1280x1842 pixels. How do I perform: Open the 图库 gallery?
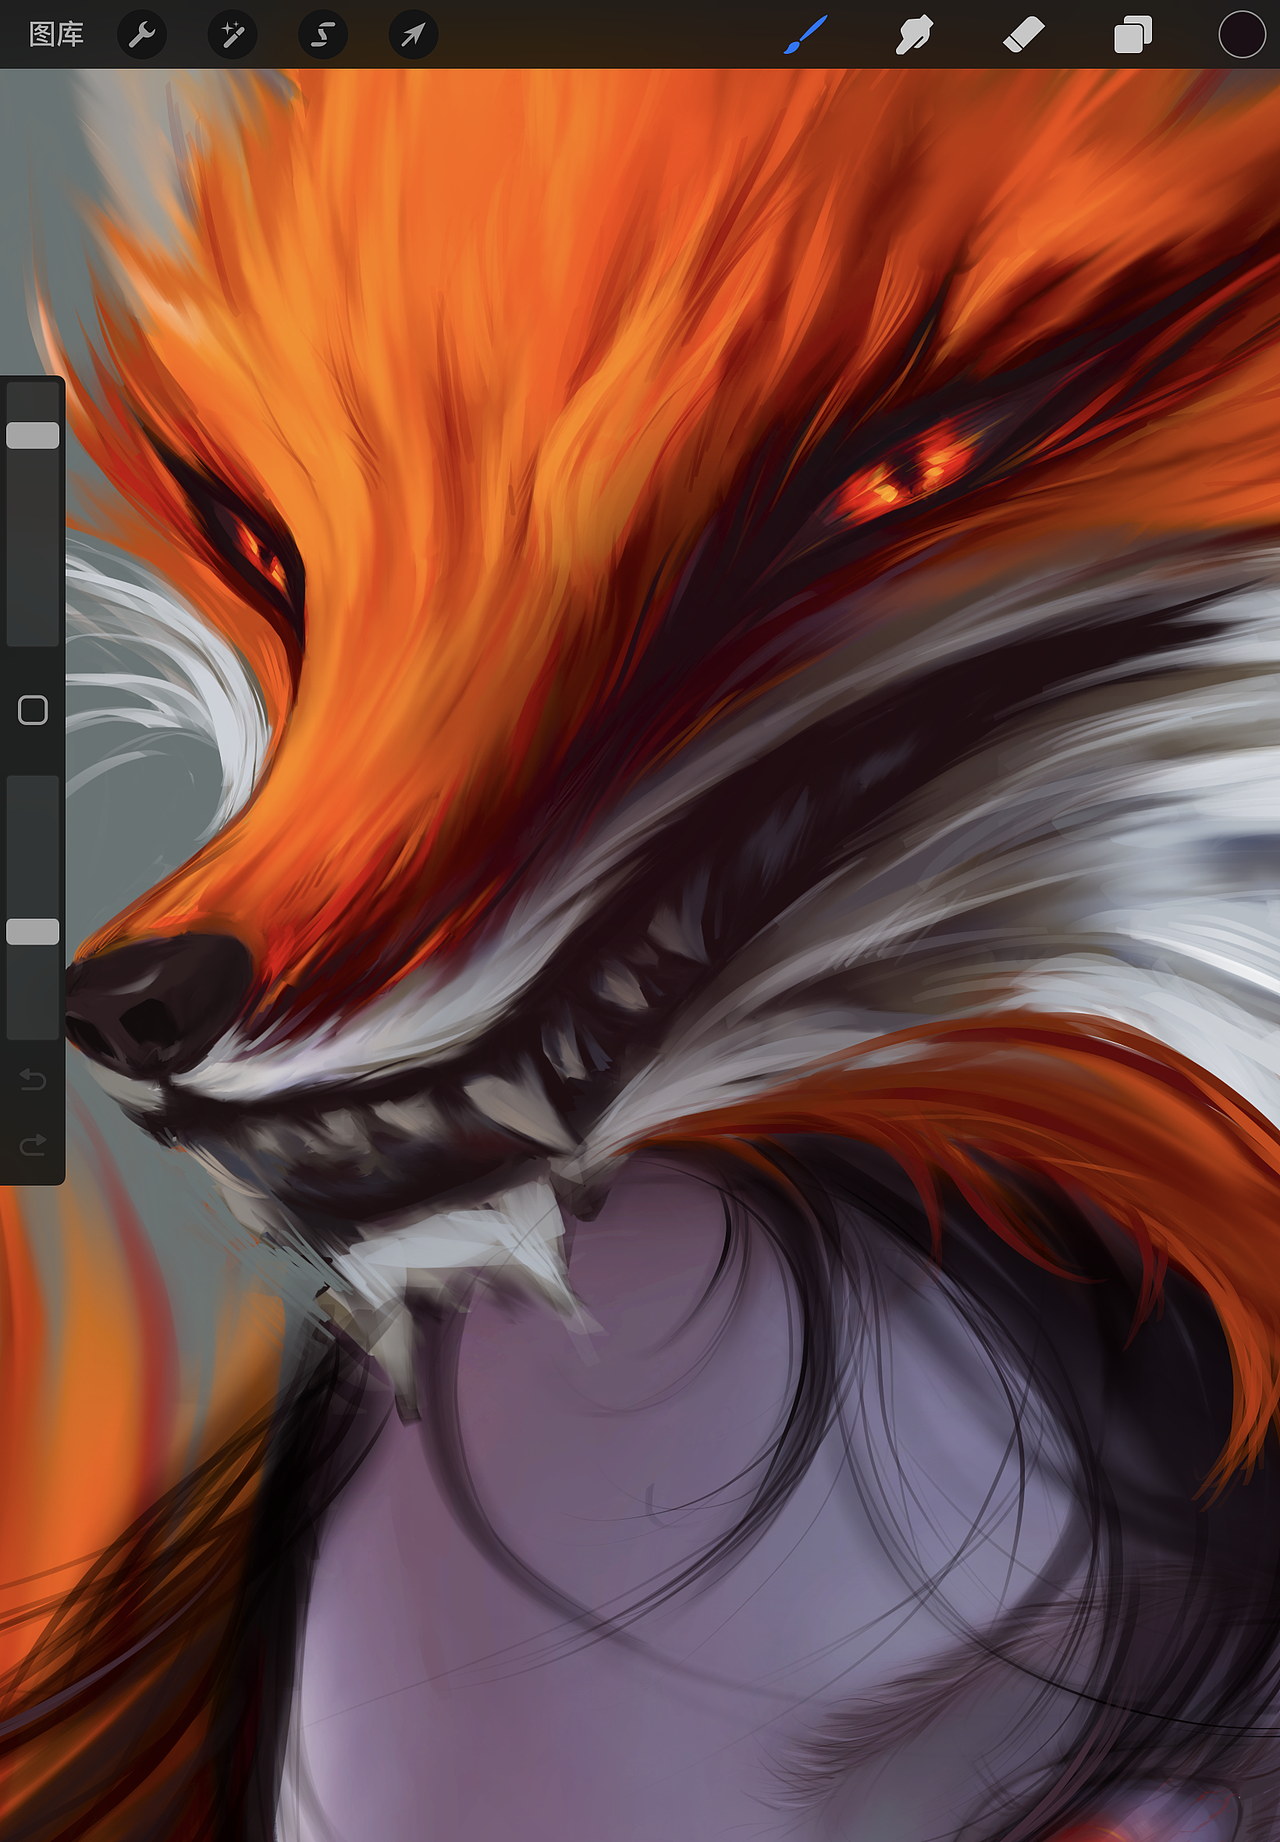pyautogui.click(x=56, y=35)
